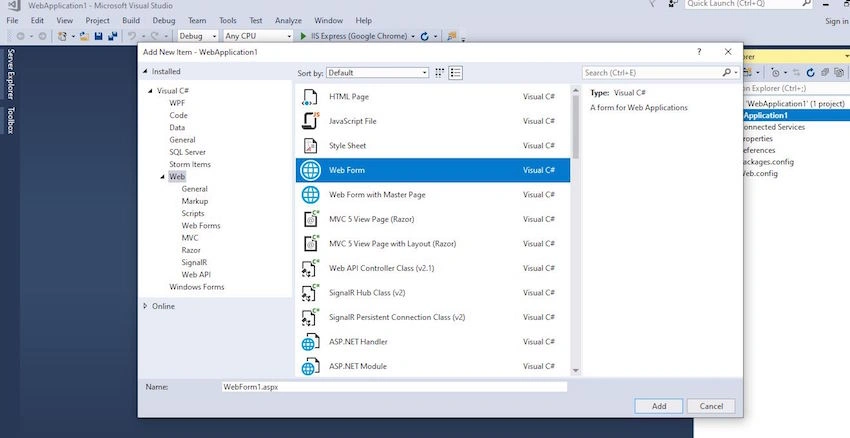The height and width of the screenshot is (438, 850).
Task: Open the Project menu
Action: (x=98, y=21)
